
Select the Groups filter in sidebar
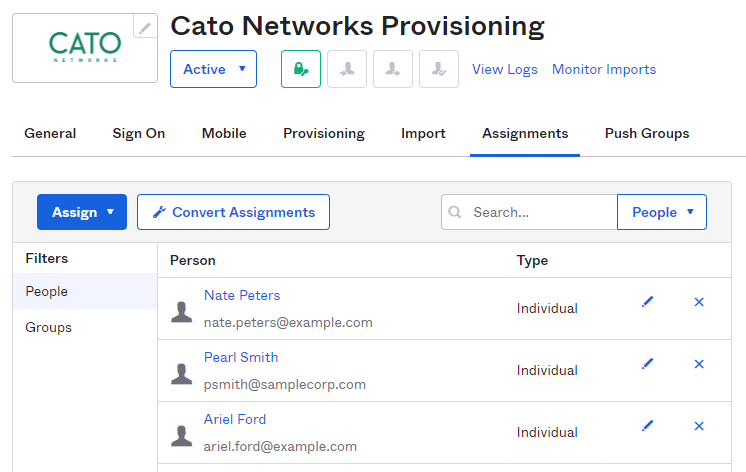(48, 327)
